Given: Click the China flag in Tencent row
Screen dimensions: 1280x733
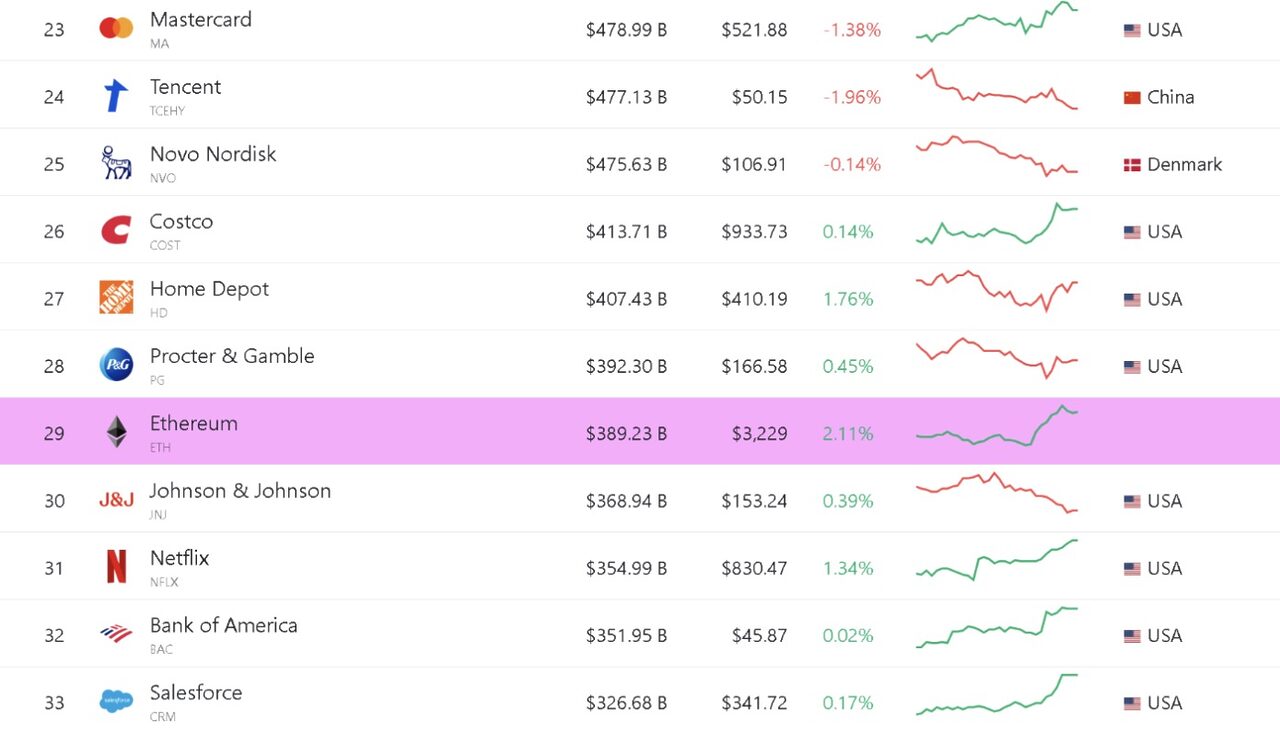Looking at the screenshot, I should [x=1132, y=98].
